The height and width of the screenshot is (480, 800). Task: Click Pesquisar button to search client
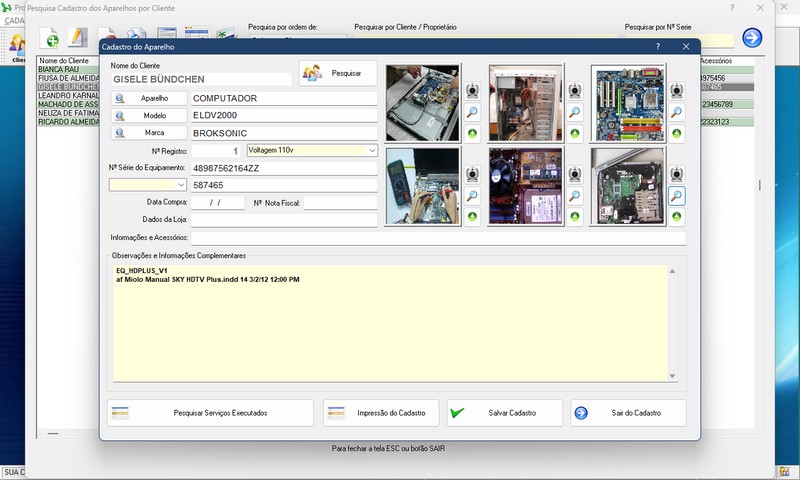click(338, 73)
